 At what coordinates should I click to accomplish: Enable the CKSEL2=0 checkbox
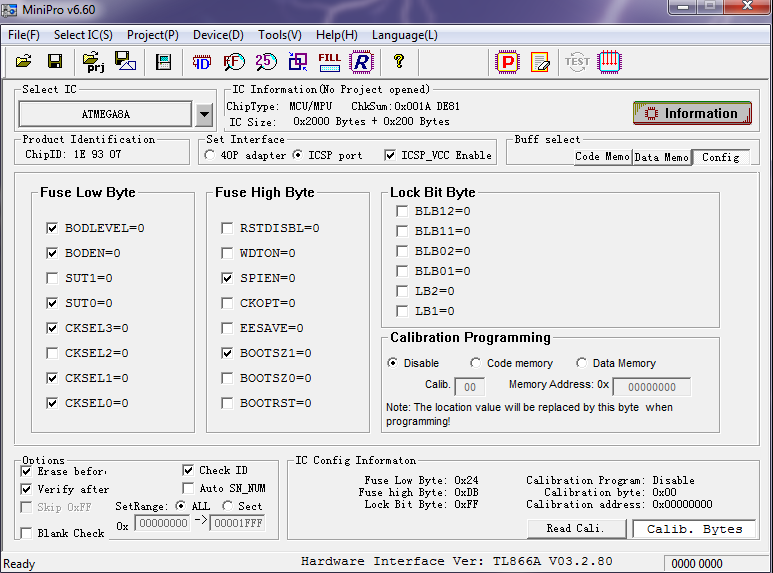[x=52, y=353]
